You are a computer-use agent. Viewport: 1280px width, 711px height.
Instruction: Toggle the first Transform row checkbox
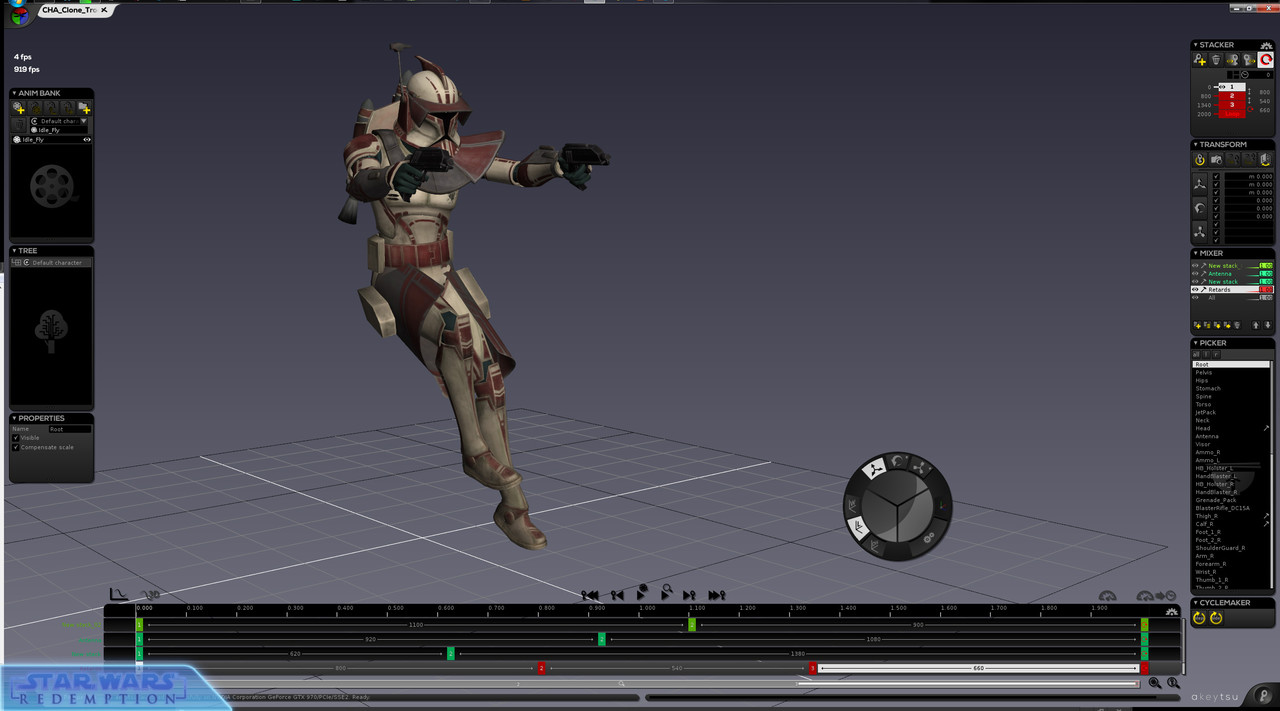1216,177
